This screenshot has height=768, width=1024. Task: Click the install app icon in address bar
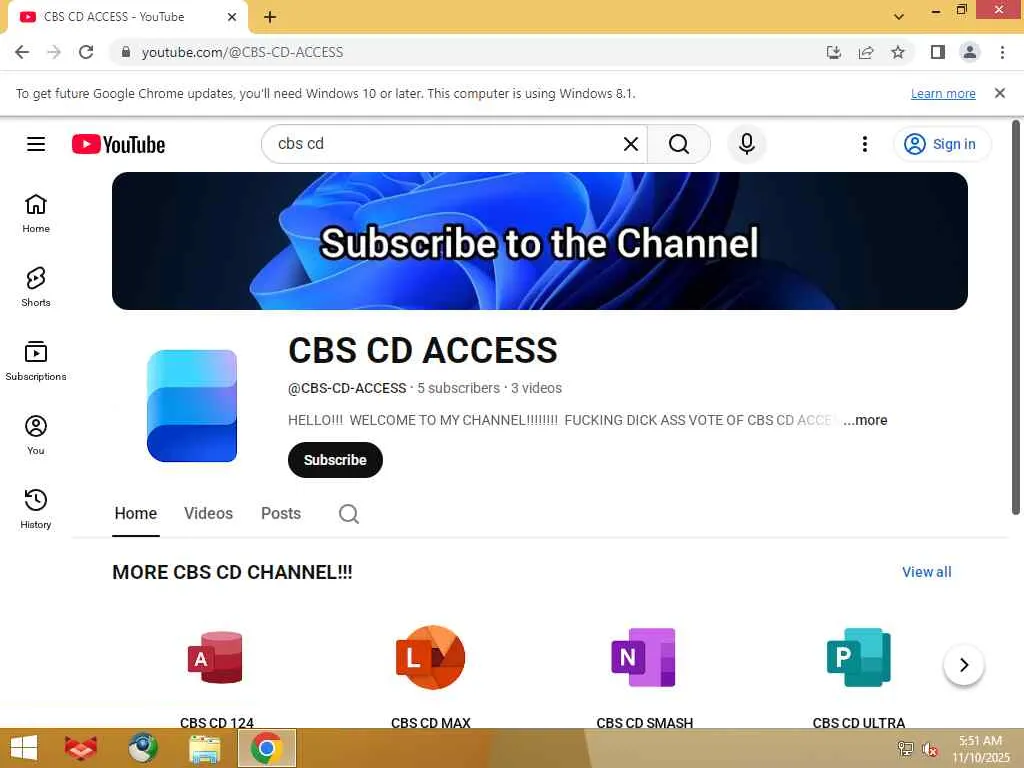click(x=834, y=52)
